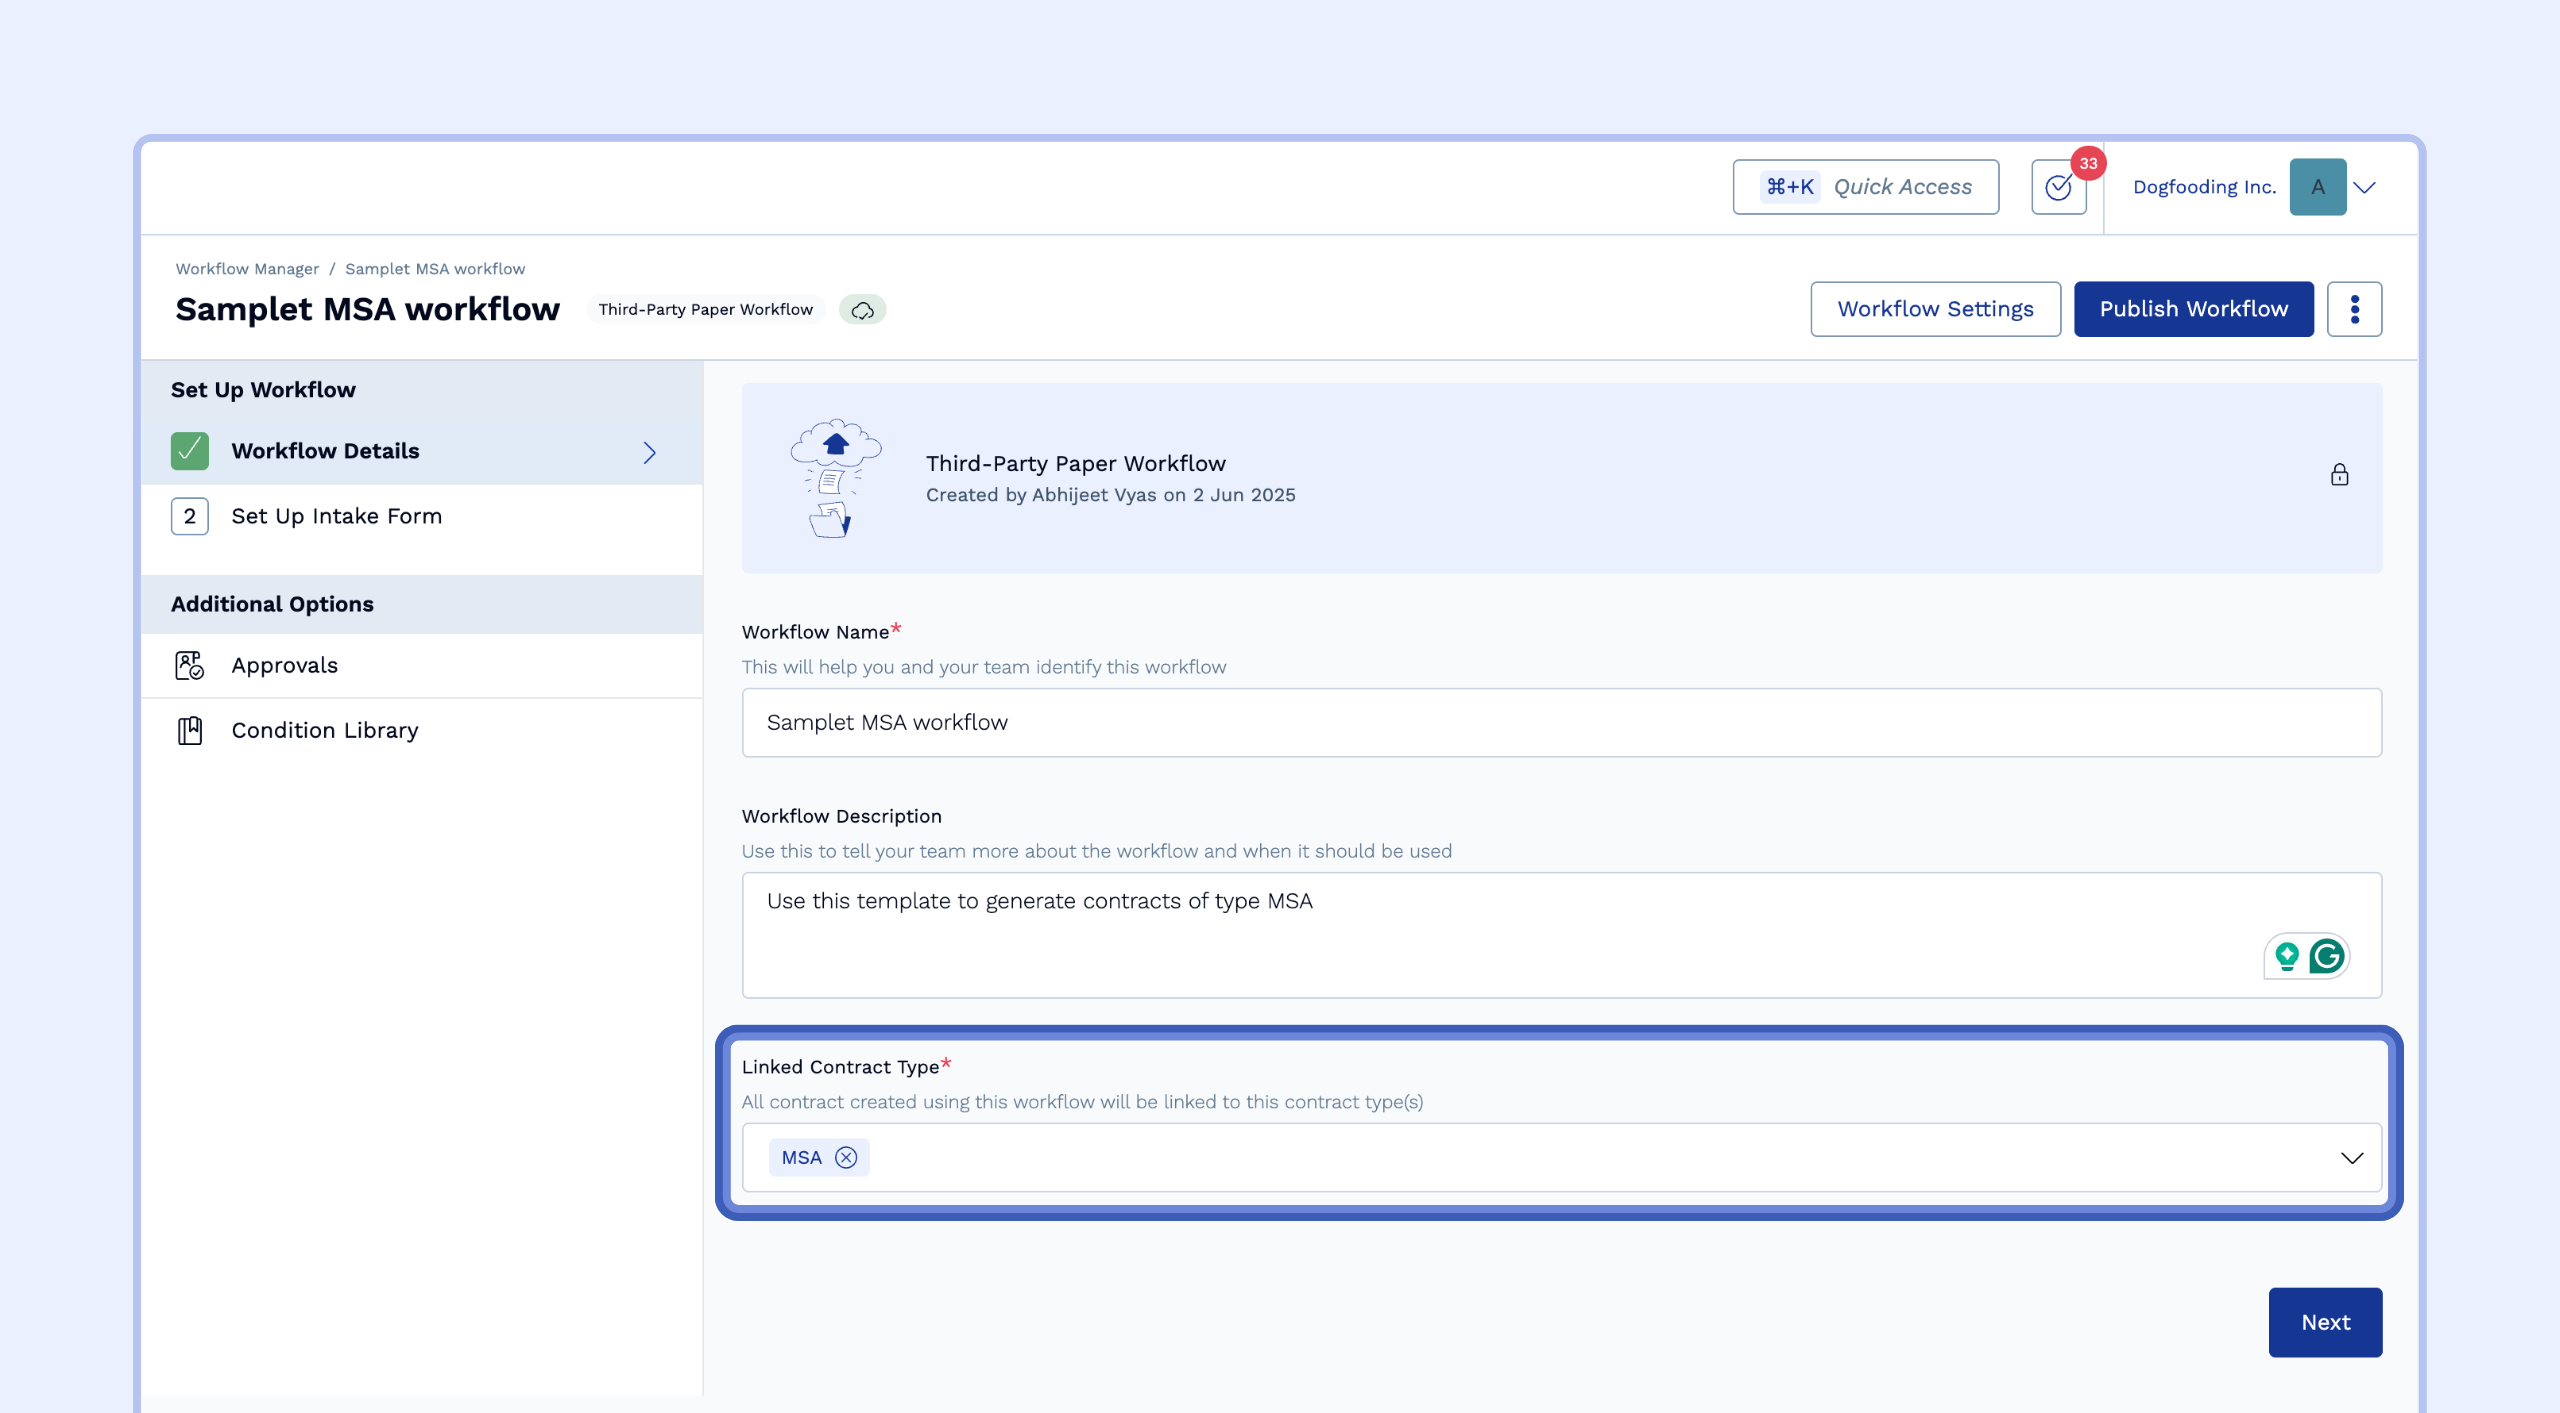Remove the MSA contract type tag
This screenshot has width=2560, height=1413.
(x=846, y=1157)
